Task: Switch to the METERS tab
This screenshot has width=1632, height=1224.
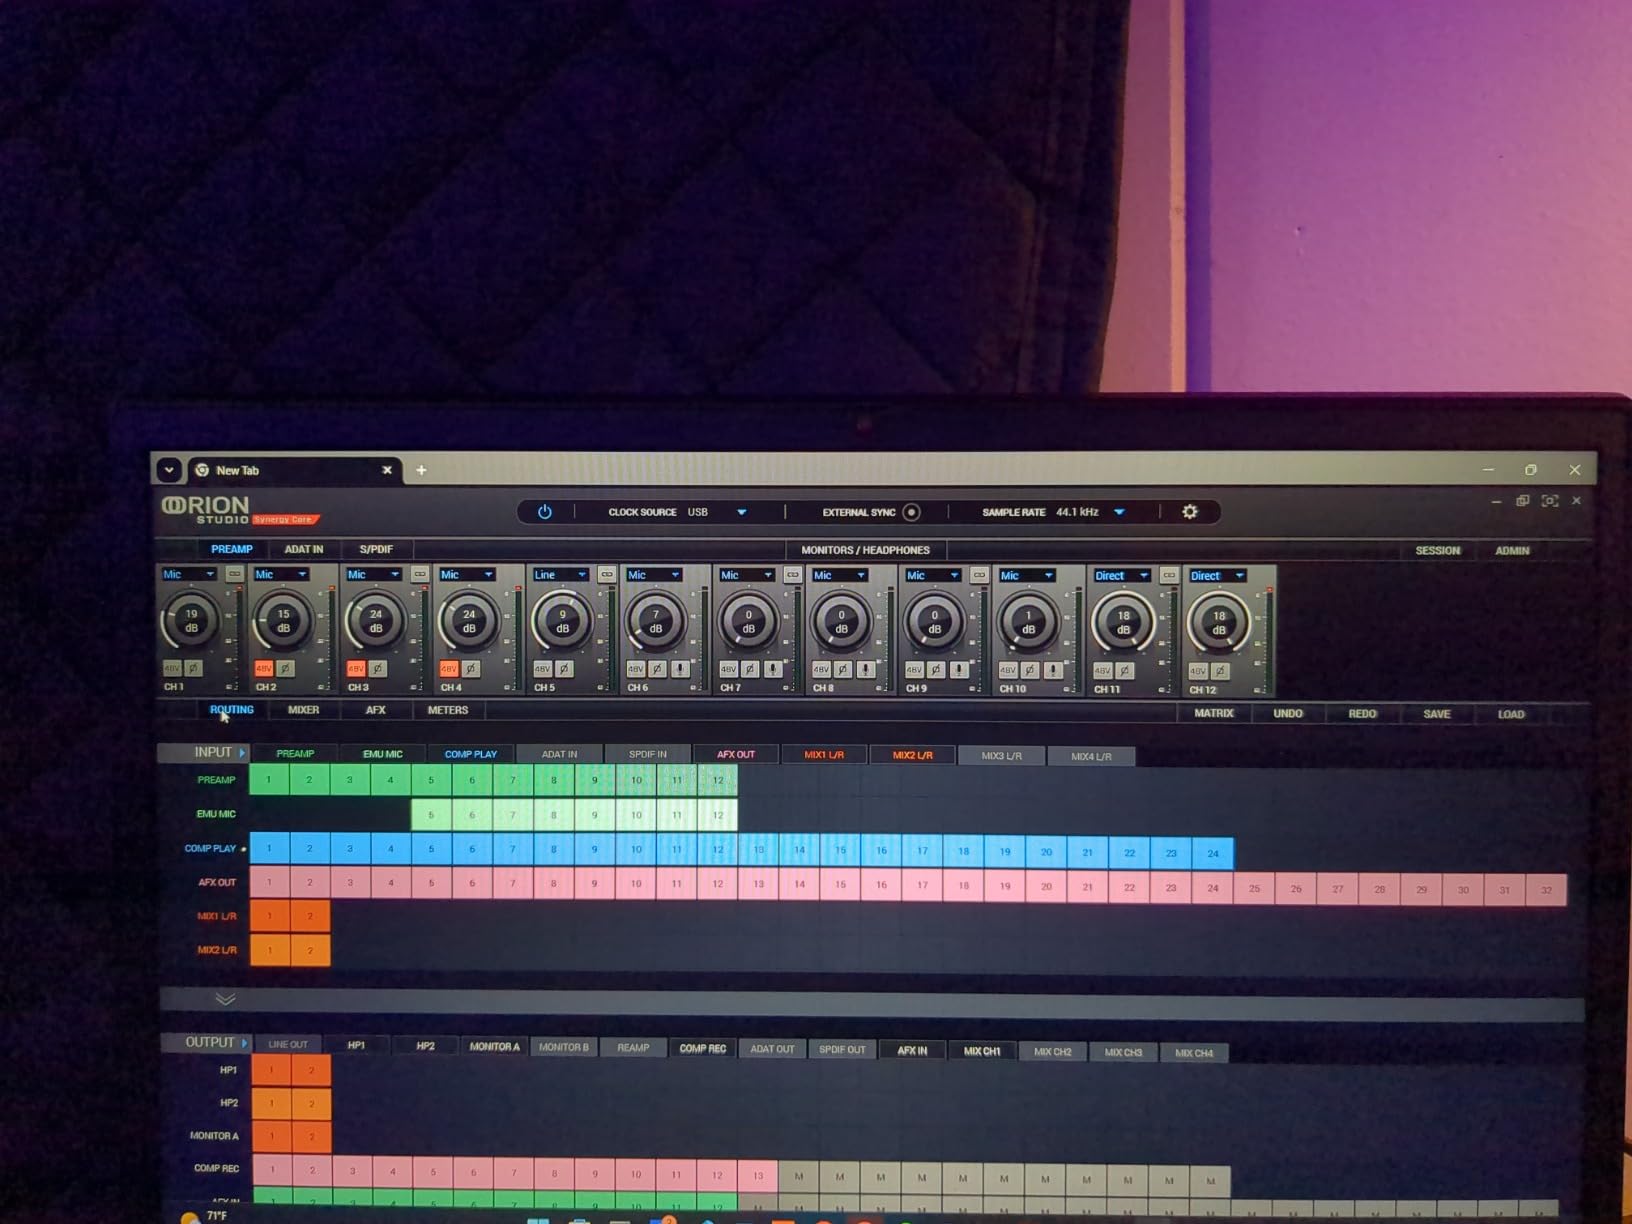Action: pyautogui.click(x=448, y=710)
